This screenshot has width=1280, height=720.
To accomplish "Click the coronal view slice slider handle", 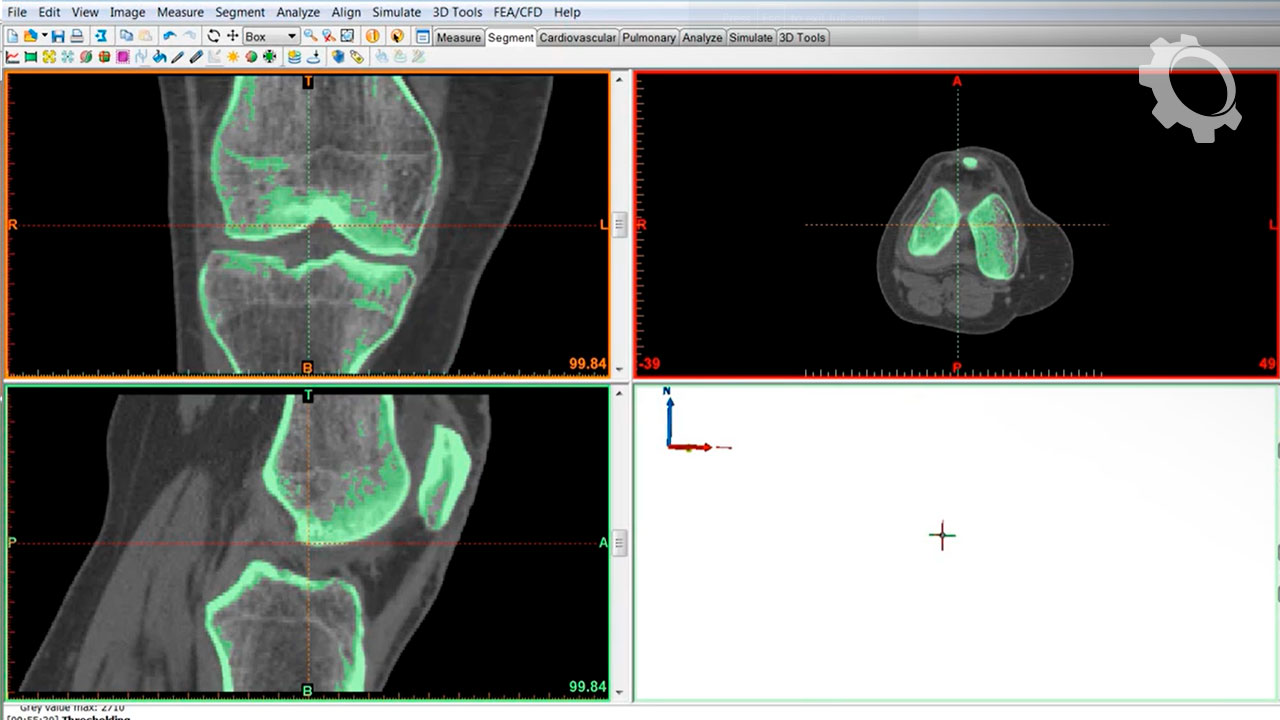I will pyautogui.click(x=620, y=224).
